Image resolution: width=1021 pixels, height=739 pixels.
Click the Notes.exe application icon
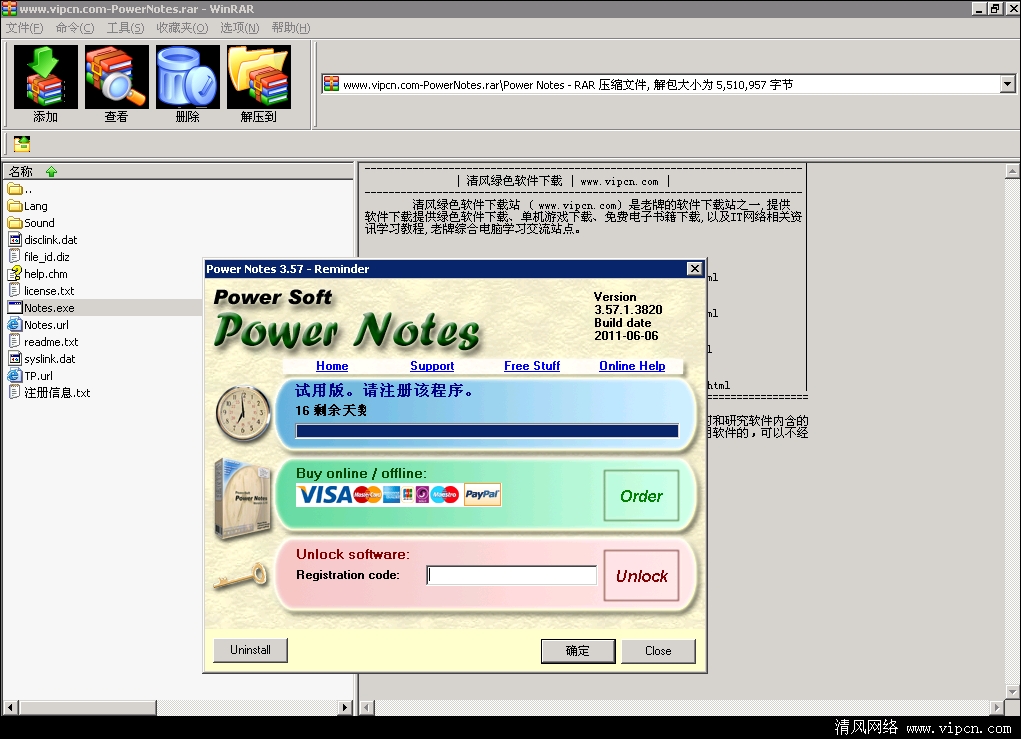(x=15, y=307)
